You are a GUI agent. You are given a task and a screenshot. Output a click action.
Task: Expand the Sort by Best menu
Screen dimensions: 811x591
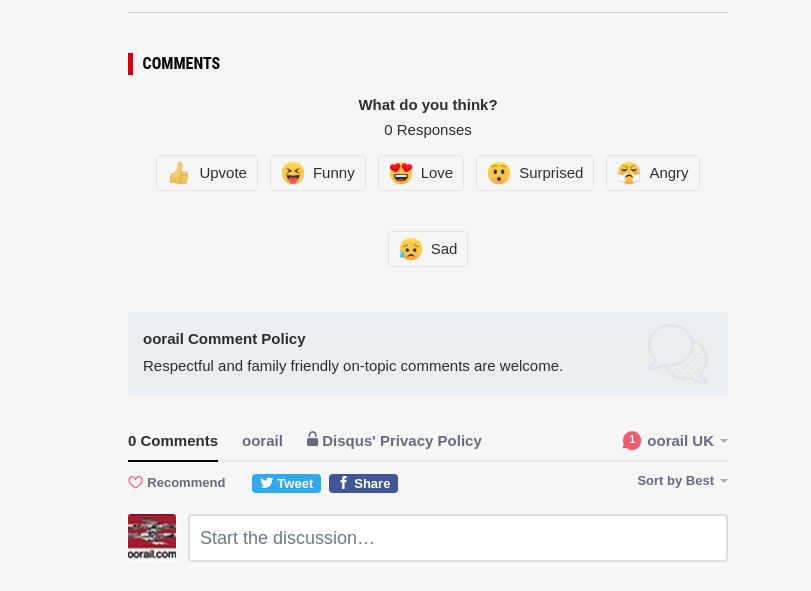(x=682, y=481)
